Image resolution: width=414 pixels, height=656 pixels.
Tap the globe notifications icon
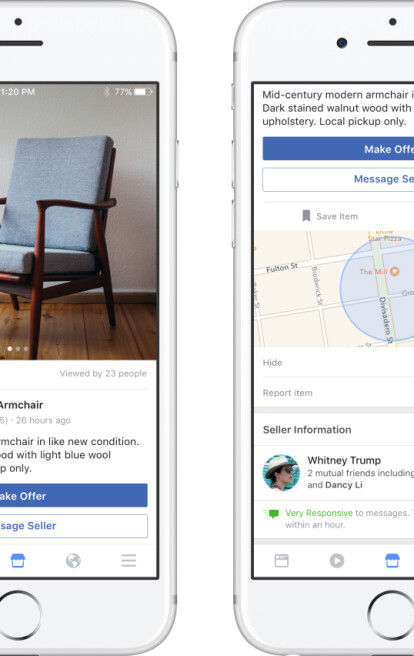[x=73, y=560]
